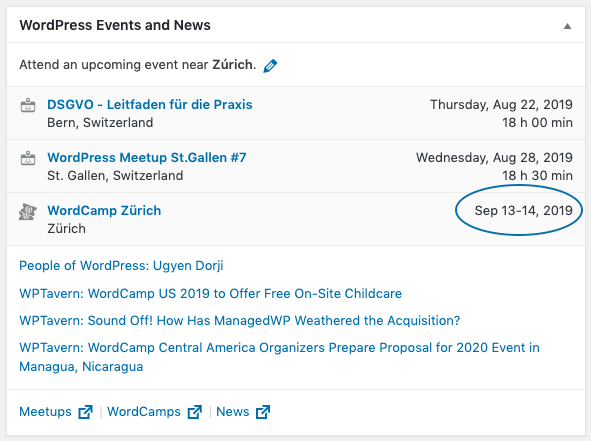
Task: Click the external link icon after Meetups
Action: click(x=86, y=412)
